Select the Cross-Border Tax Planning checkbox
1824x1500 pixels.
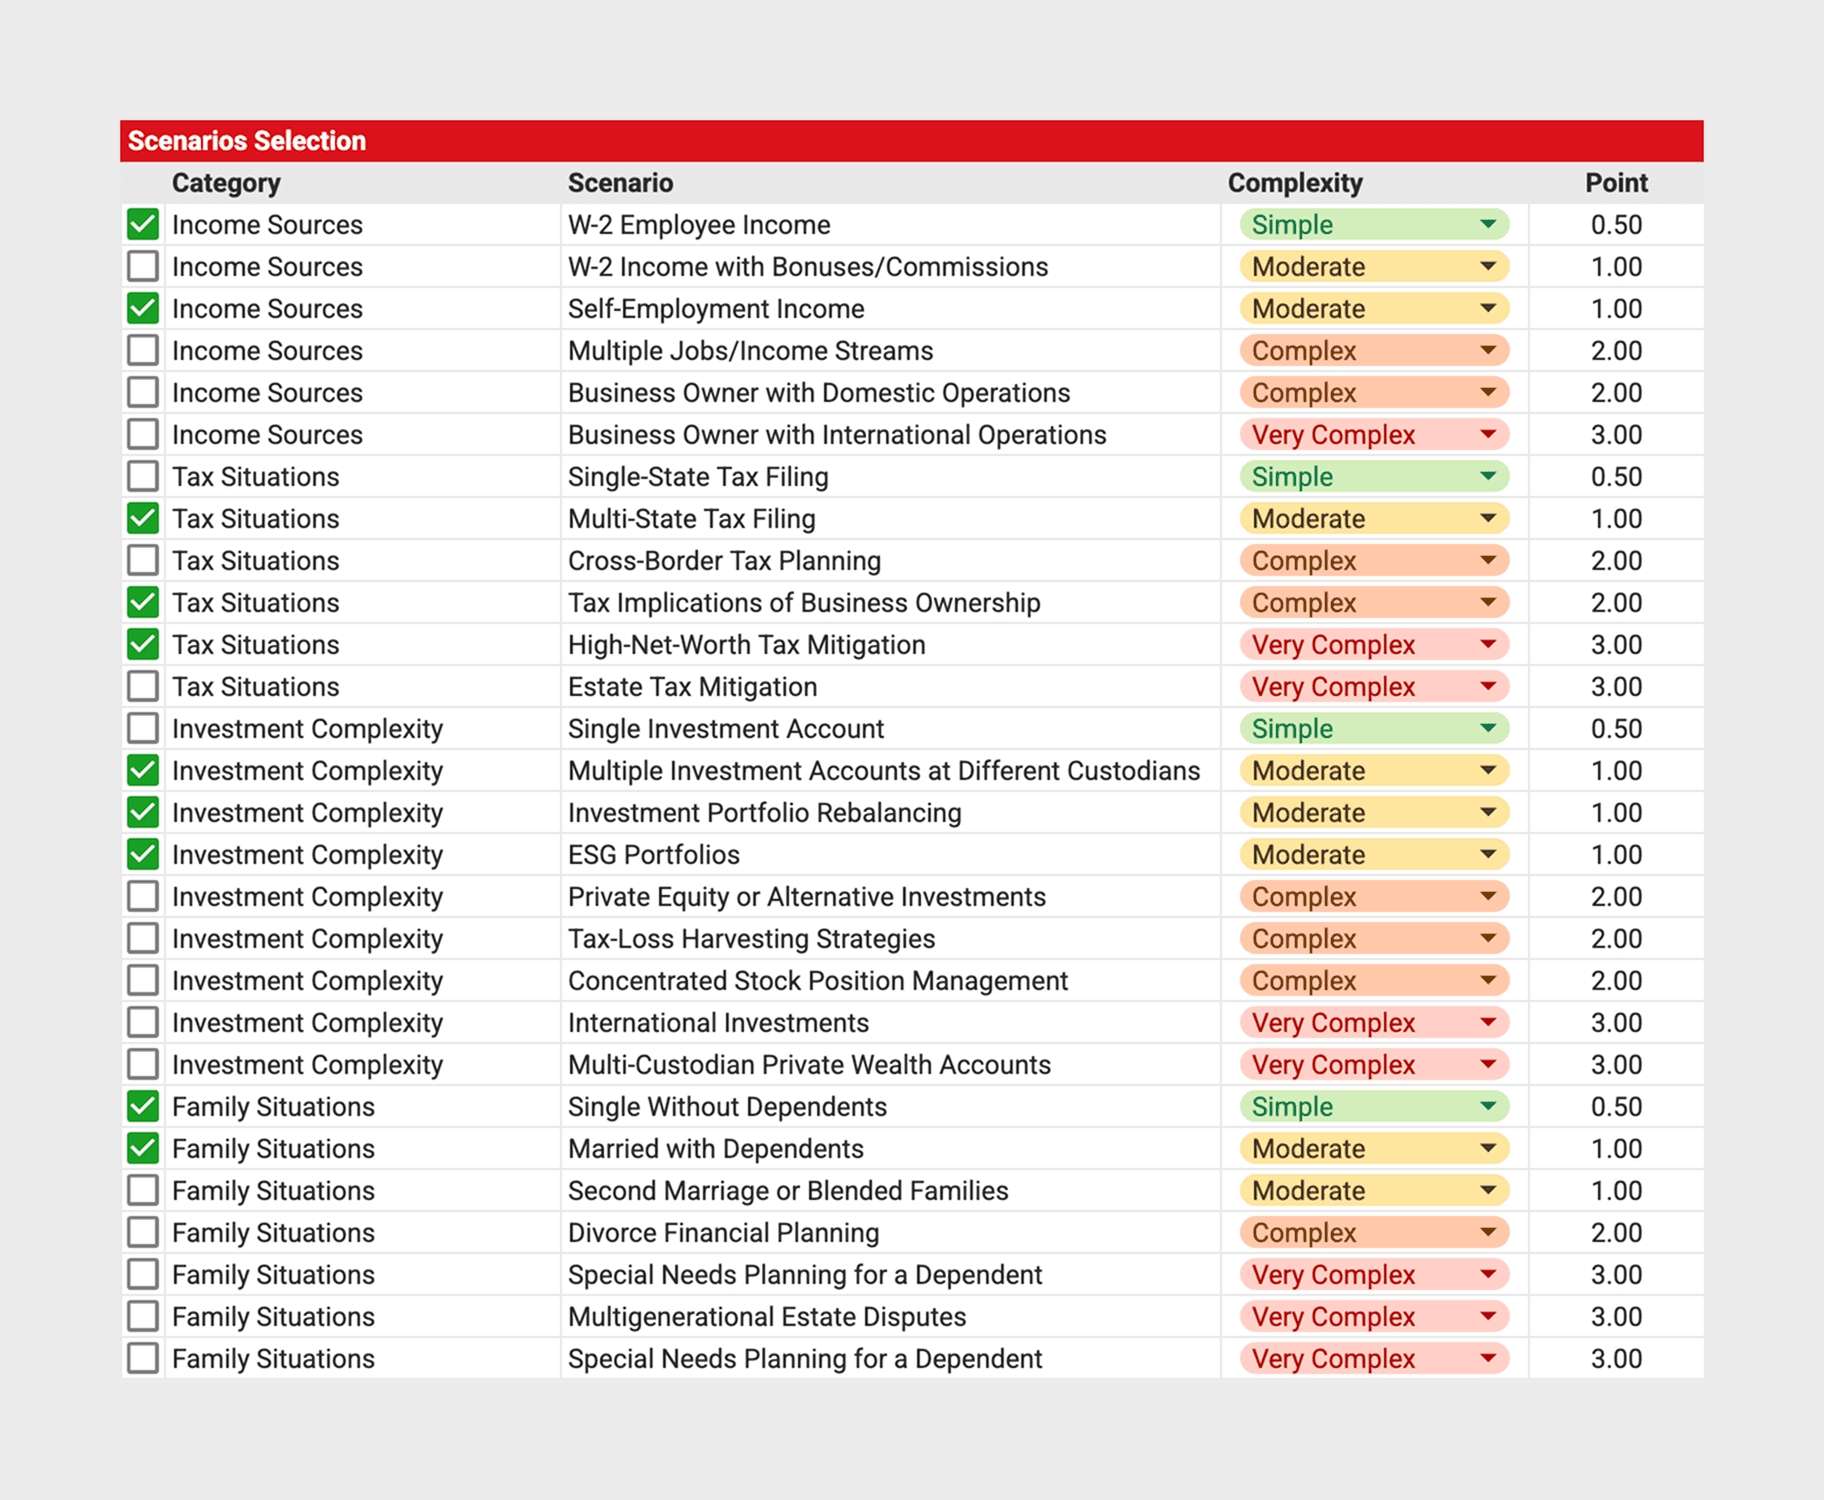143,561
